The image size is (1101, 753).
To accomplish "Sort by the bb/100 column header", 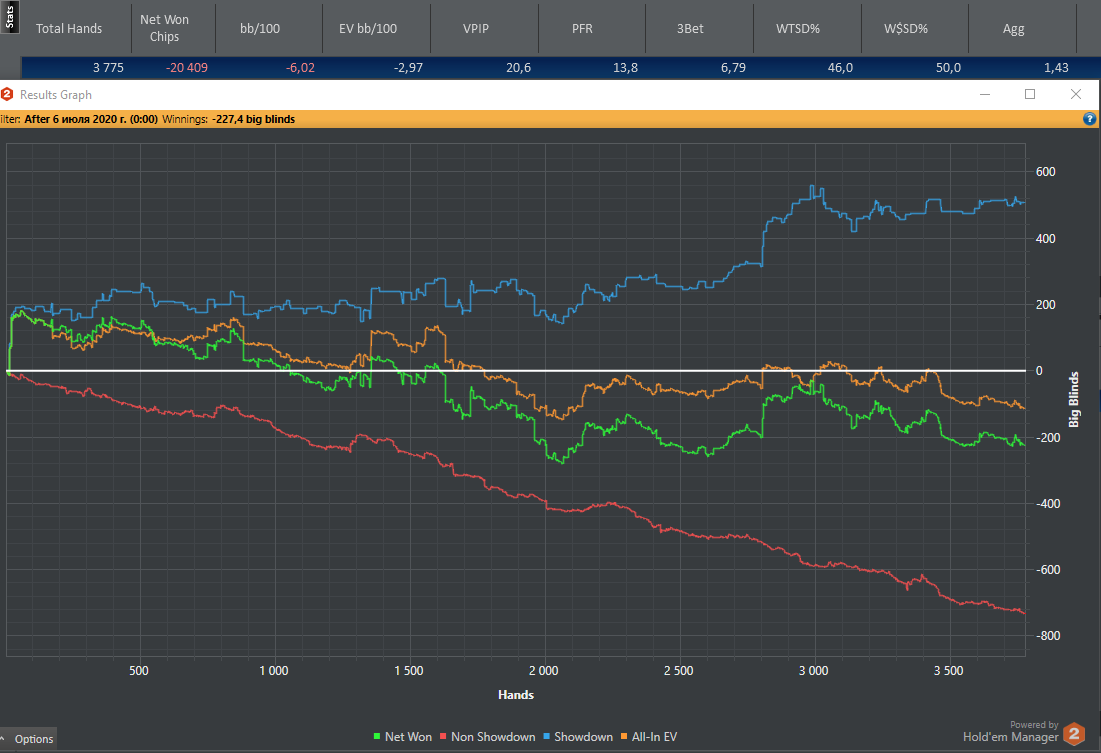I will click(260, 28).
